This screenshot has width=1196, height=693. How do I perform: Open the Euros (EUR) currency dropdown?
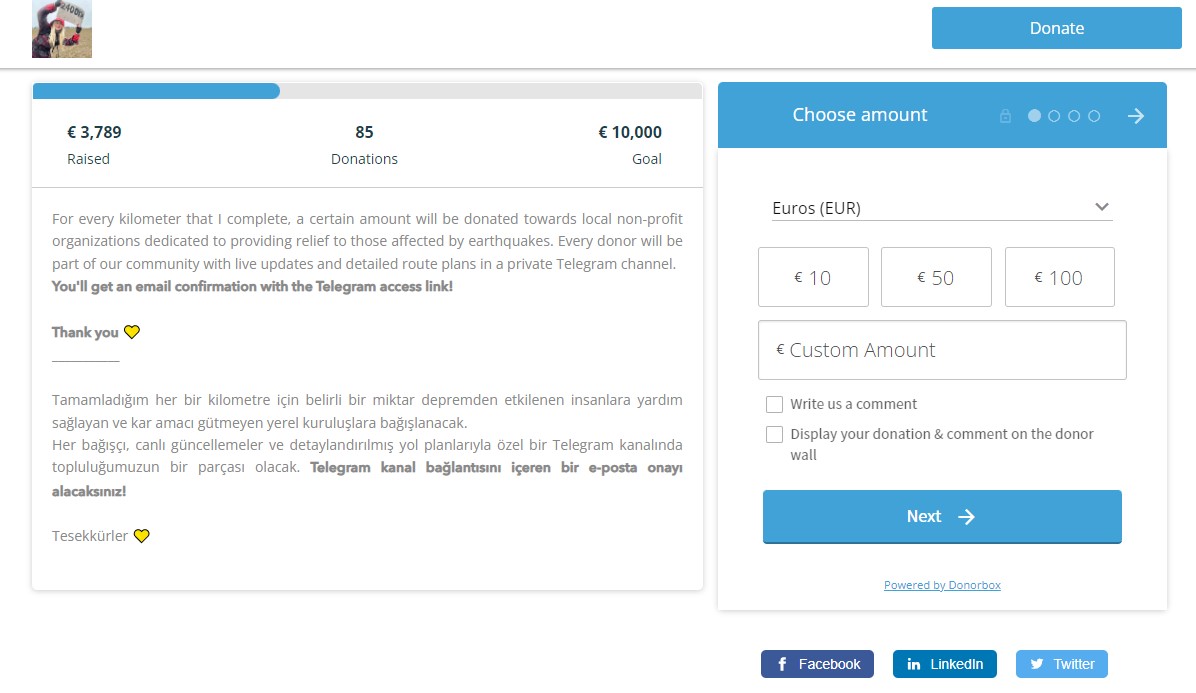tap(942, 208)
